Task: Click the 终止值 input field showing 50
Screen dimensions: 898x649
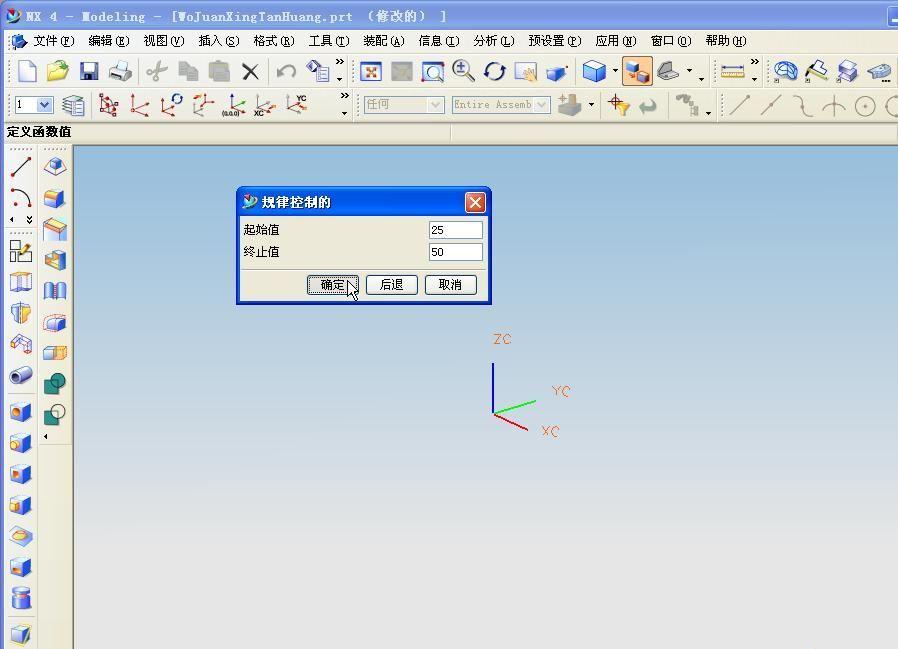Action: click(x=455, y=252)
